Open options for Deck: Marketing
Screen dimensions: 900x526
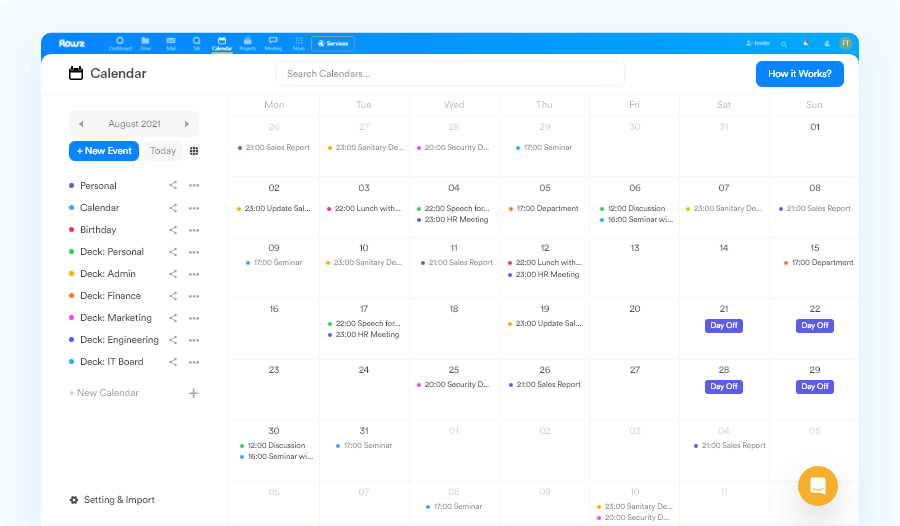194,318
